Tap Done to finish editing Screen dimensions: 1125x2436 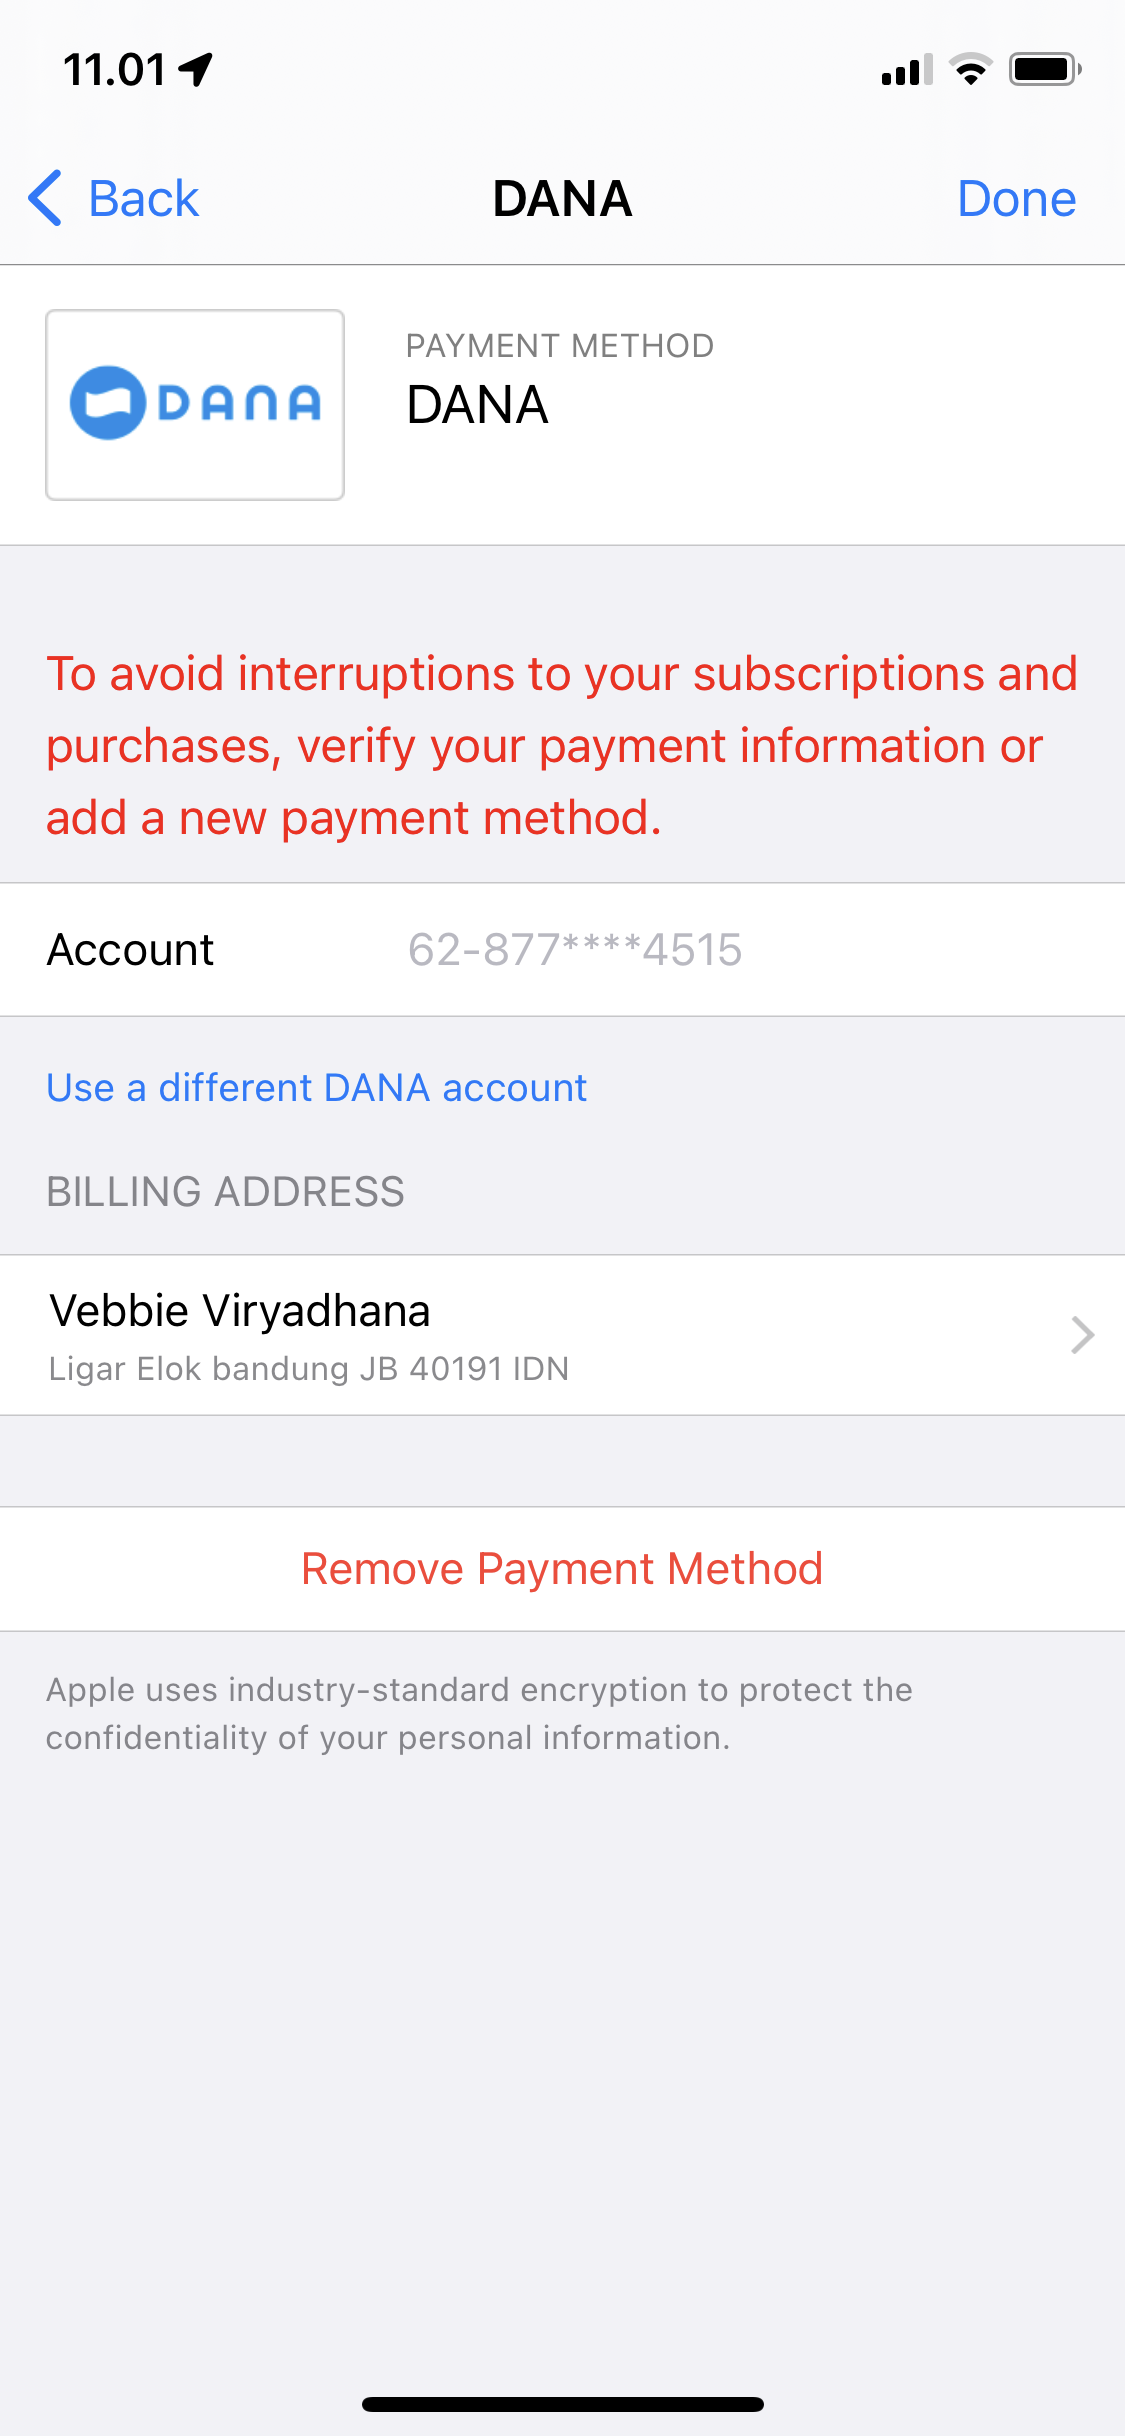(1016, 198)
